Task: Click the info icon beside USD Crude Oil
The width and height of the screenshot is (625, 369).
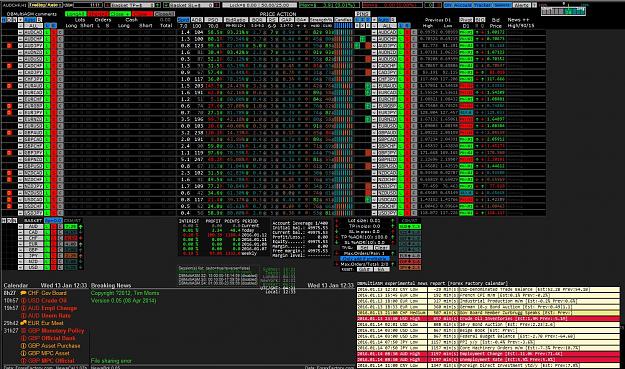Action: click(24, 300)
